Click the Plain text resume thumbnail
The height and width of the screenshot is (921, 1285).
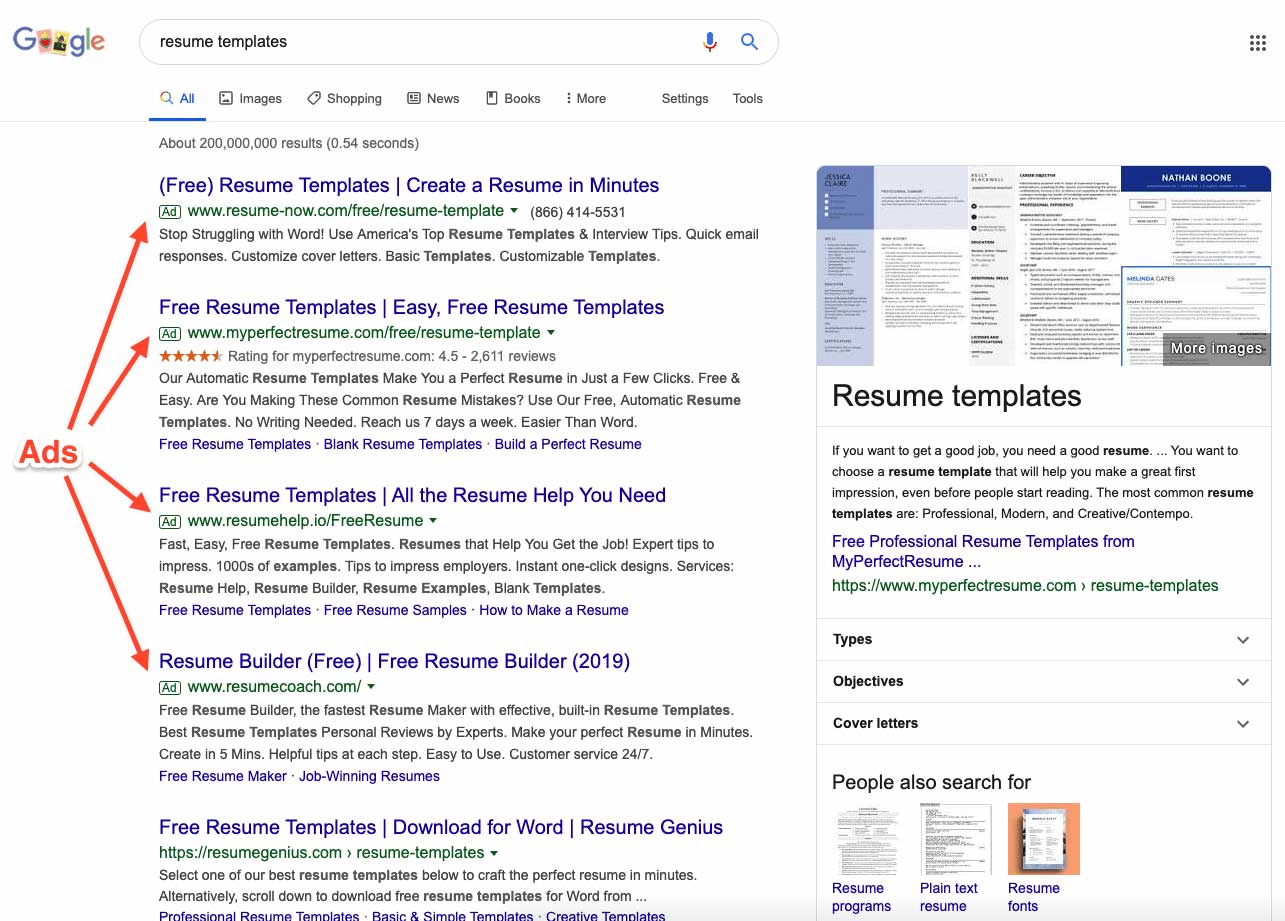coord(955,838)
